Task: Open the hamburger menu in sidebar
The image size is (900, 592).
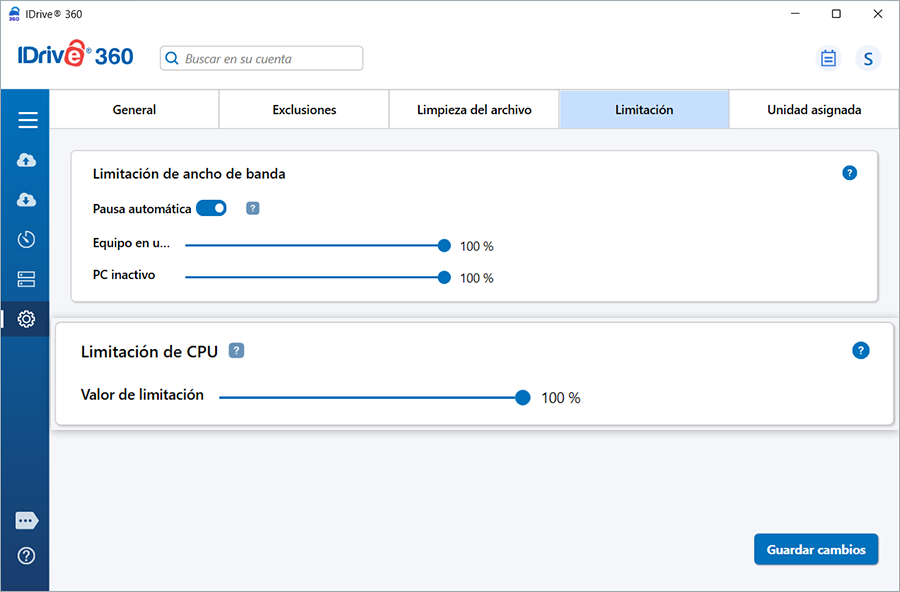Action: click(x=27, y=120)
